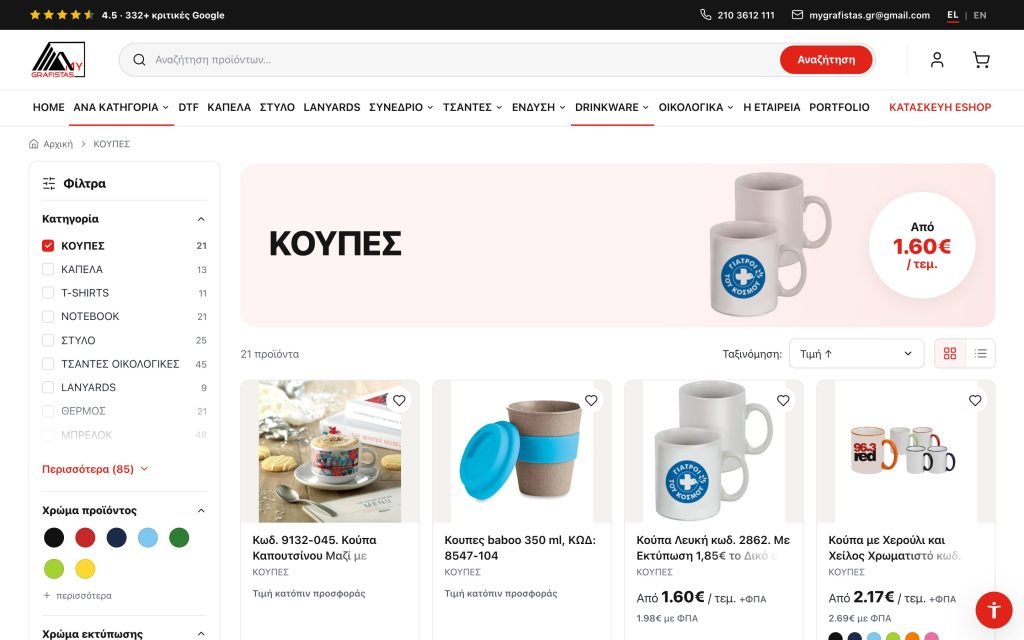
Task: Check the NOTEBOOK category checkbox
Action: 48,316
